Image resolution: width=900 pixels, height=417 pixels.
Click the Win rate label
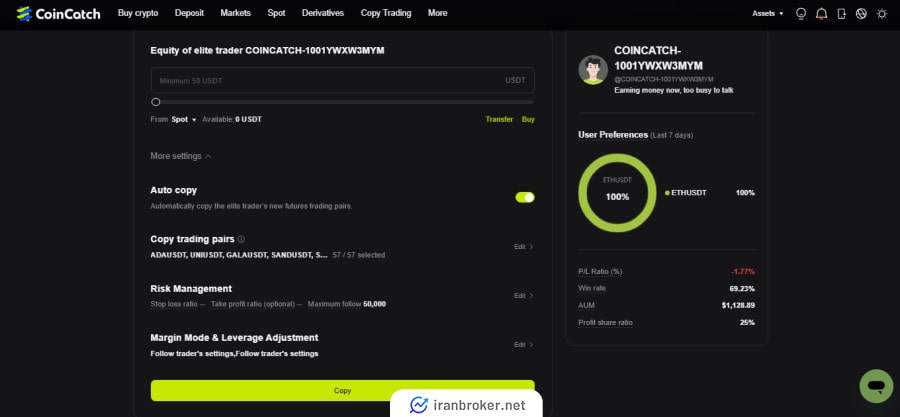pos(592,289)
